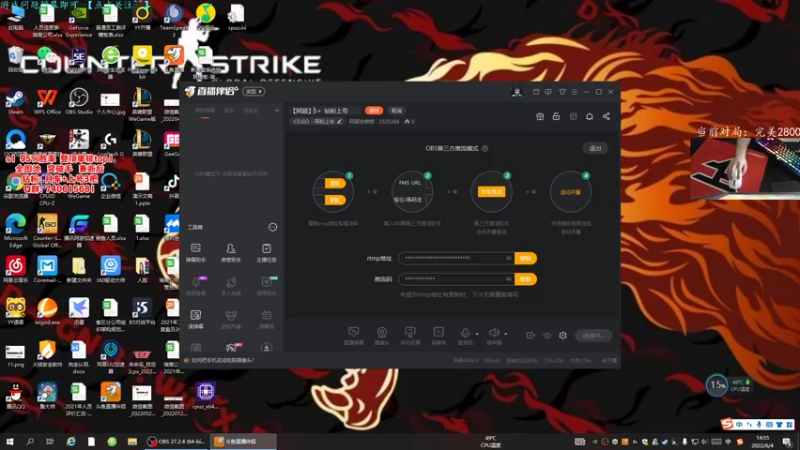Exit OBS third-party streaming mode
800x450 pixels.
click(x=595, y=148)
